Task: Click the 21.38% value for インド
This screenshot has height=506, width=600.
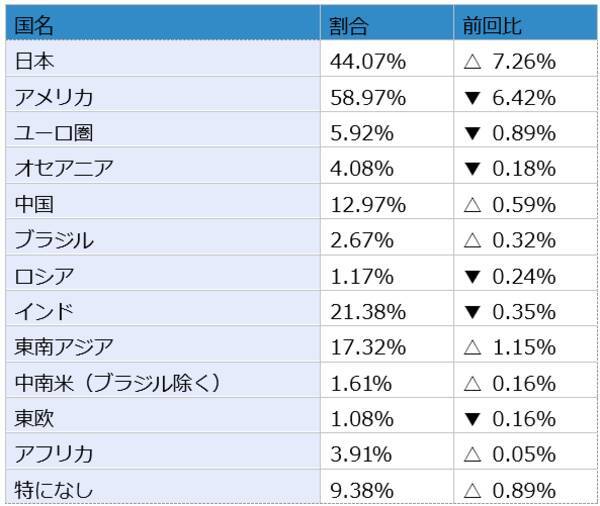Action: click(x=367, y=312)
